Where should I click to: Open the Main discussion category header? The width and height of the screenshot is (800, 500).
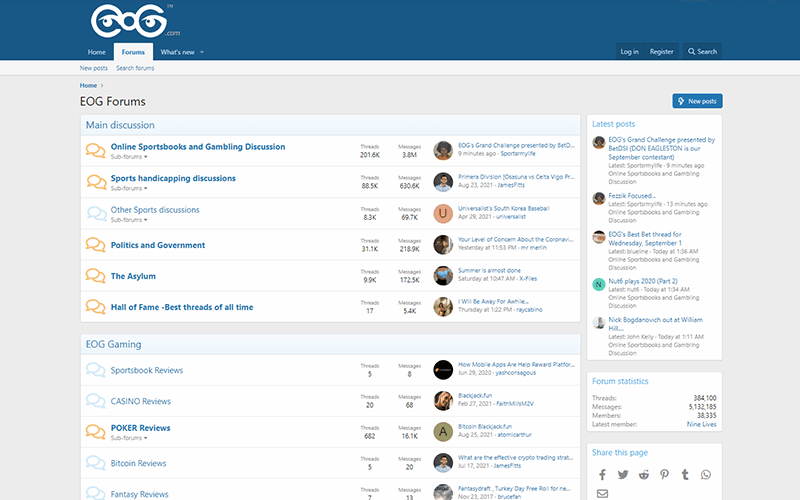(120, 125)
